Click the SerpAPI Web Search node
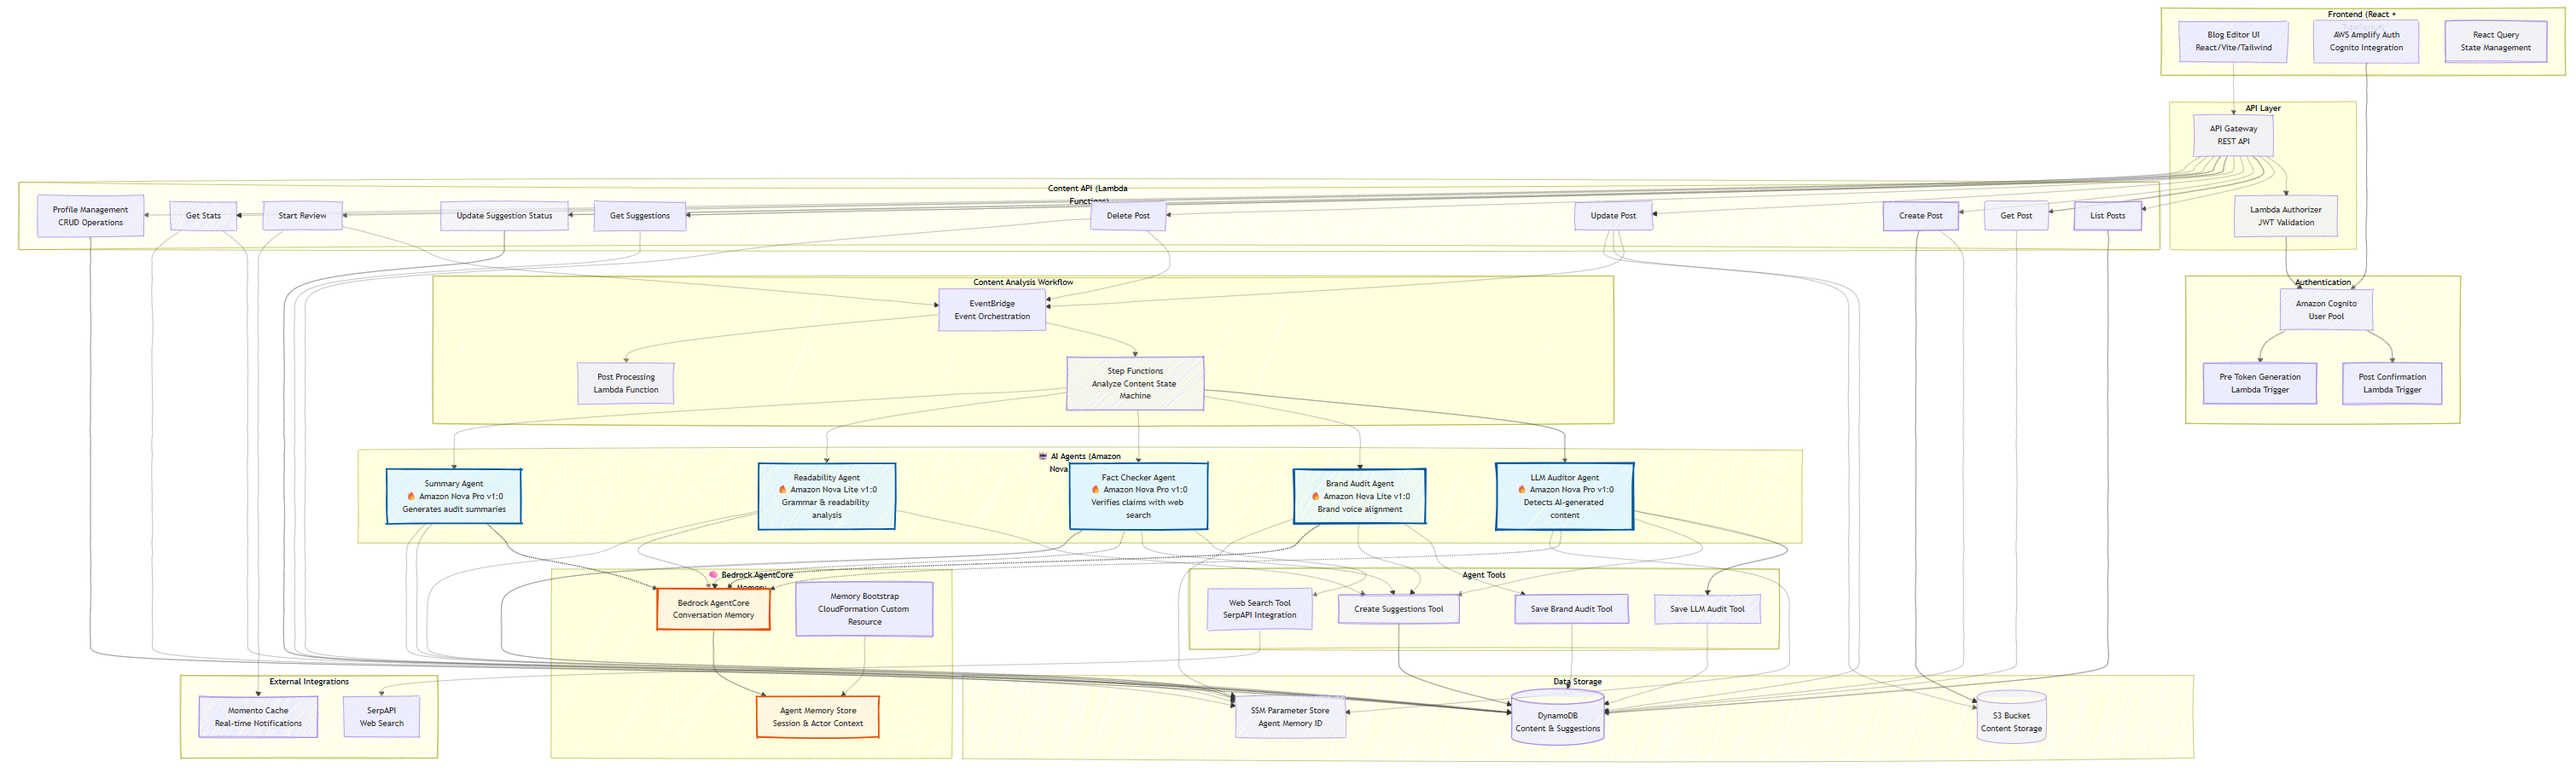The image size is (2576, 779). (x=381, y=717)
